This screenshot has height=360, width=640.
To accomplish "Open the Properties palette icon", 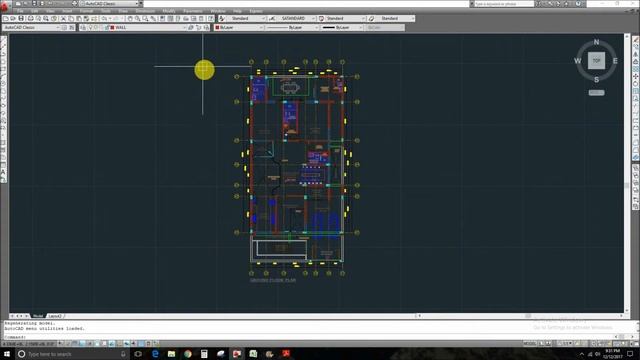I will pyautogui.click(x=162, y=18).
